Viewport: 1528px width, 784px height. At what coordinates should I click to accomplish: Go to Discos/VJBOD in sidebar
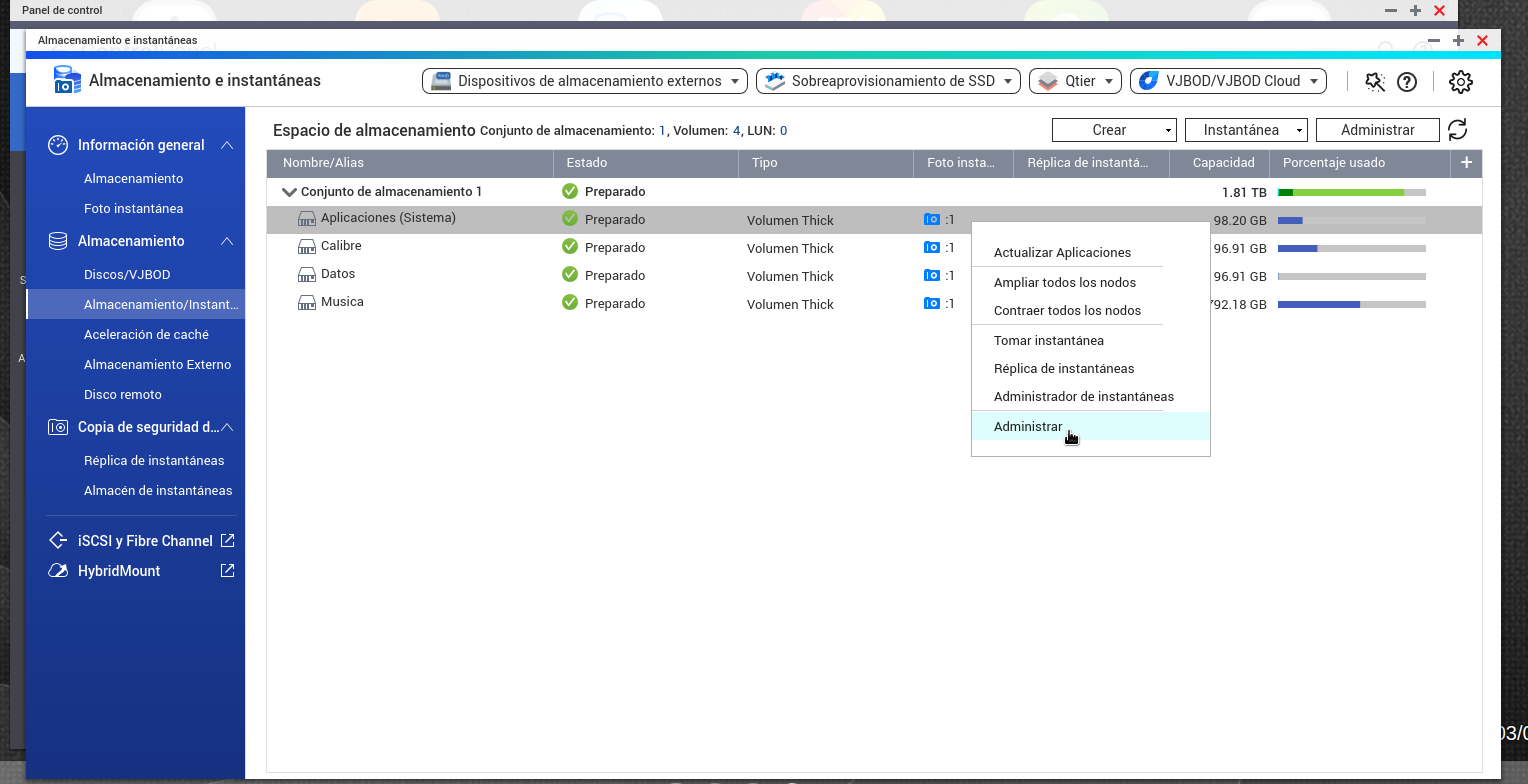127,275
